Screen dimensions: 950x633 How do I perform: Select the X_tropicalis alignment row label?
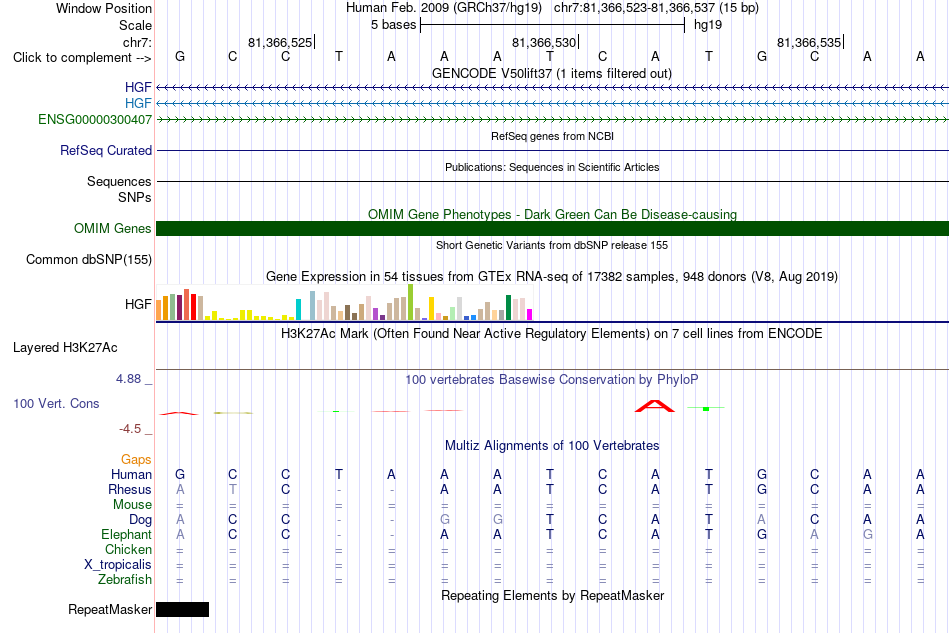tap(118, 565)
